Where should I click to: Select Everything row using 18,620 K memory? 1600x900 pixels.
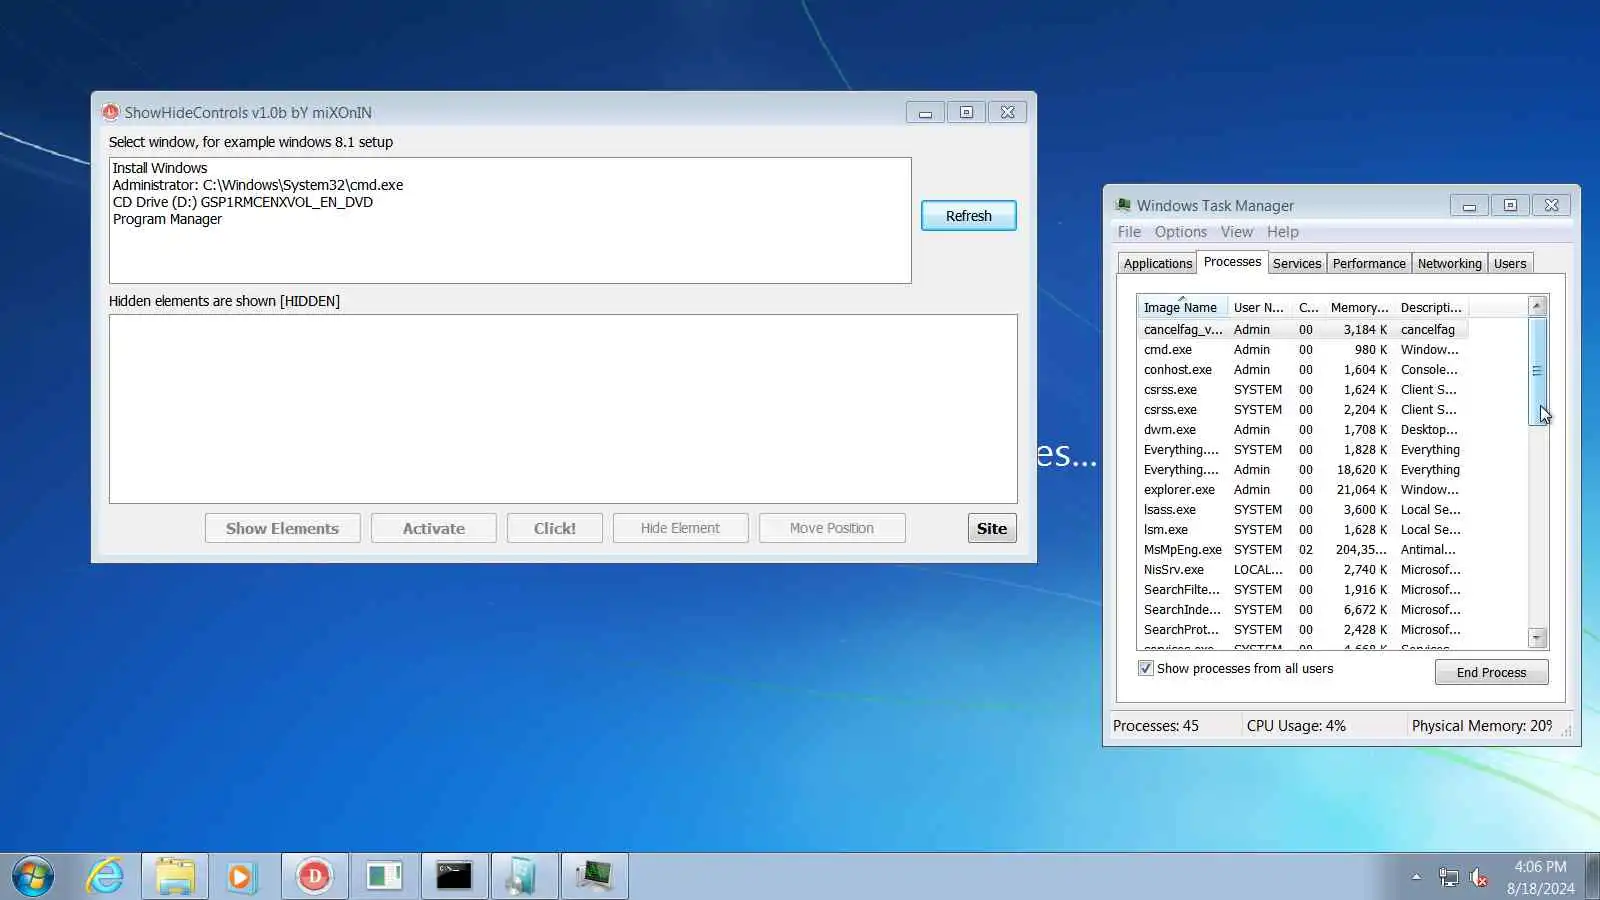coord(1302,469)
